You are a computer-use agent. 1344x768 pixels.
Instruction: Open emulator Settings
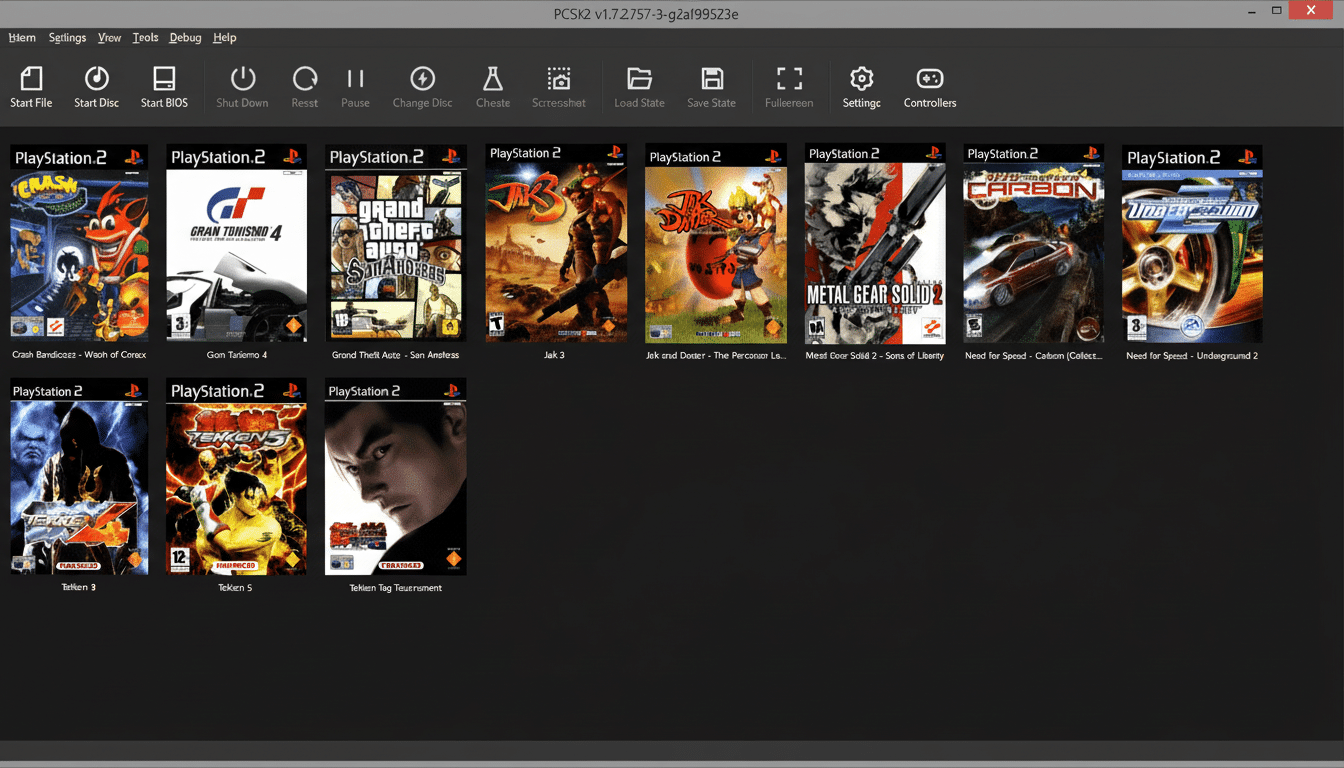pyautogui.click(x=861, y=85)
